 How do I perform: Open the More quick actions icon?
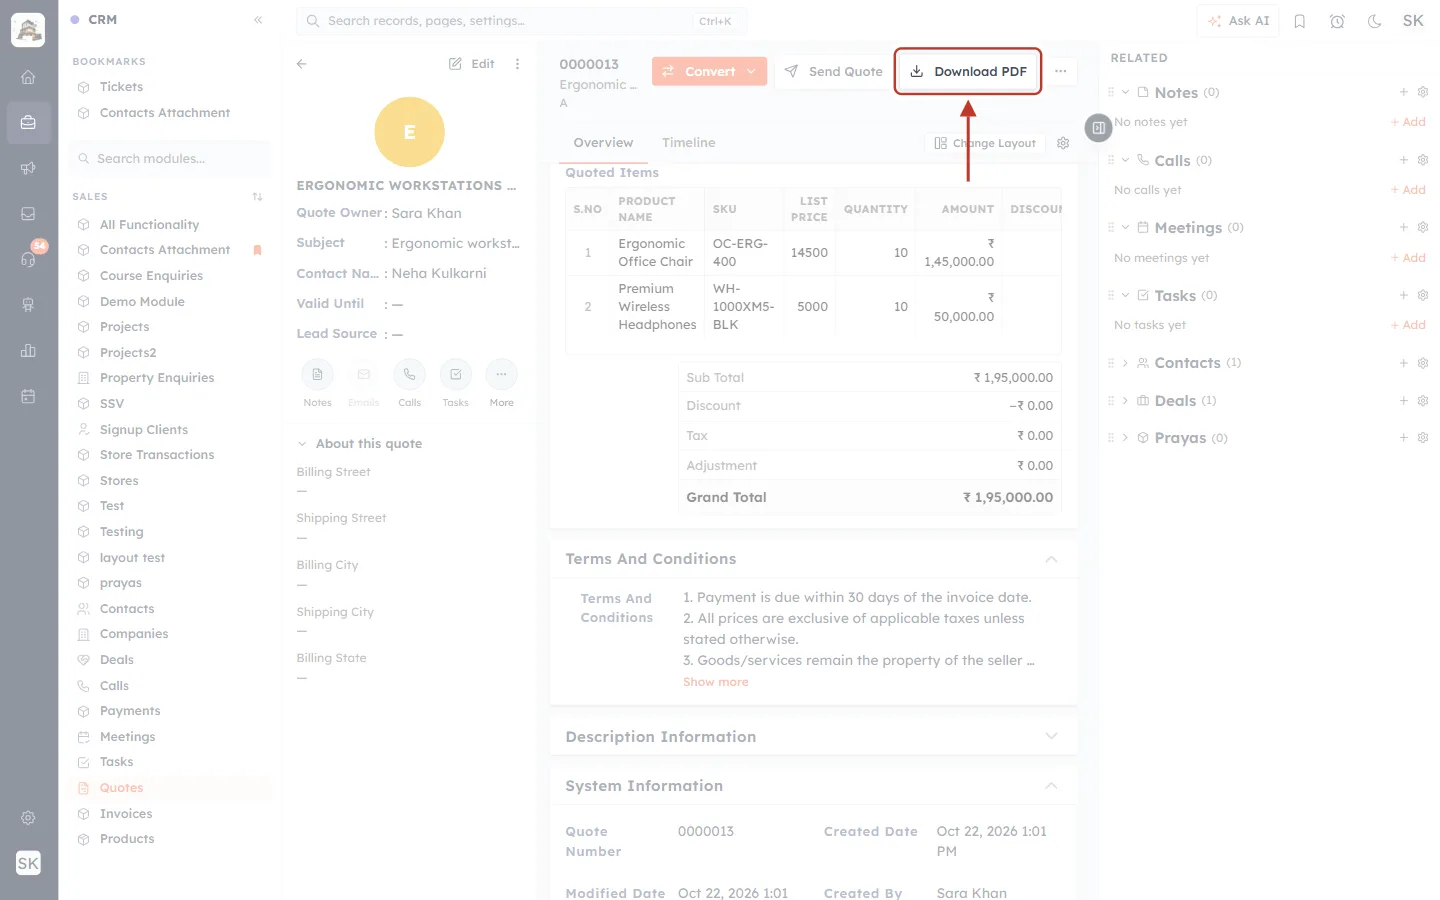pos(501,374)
